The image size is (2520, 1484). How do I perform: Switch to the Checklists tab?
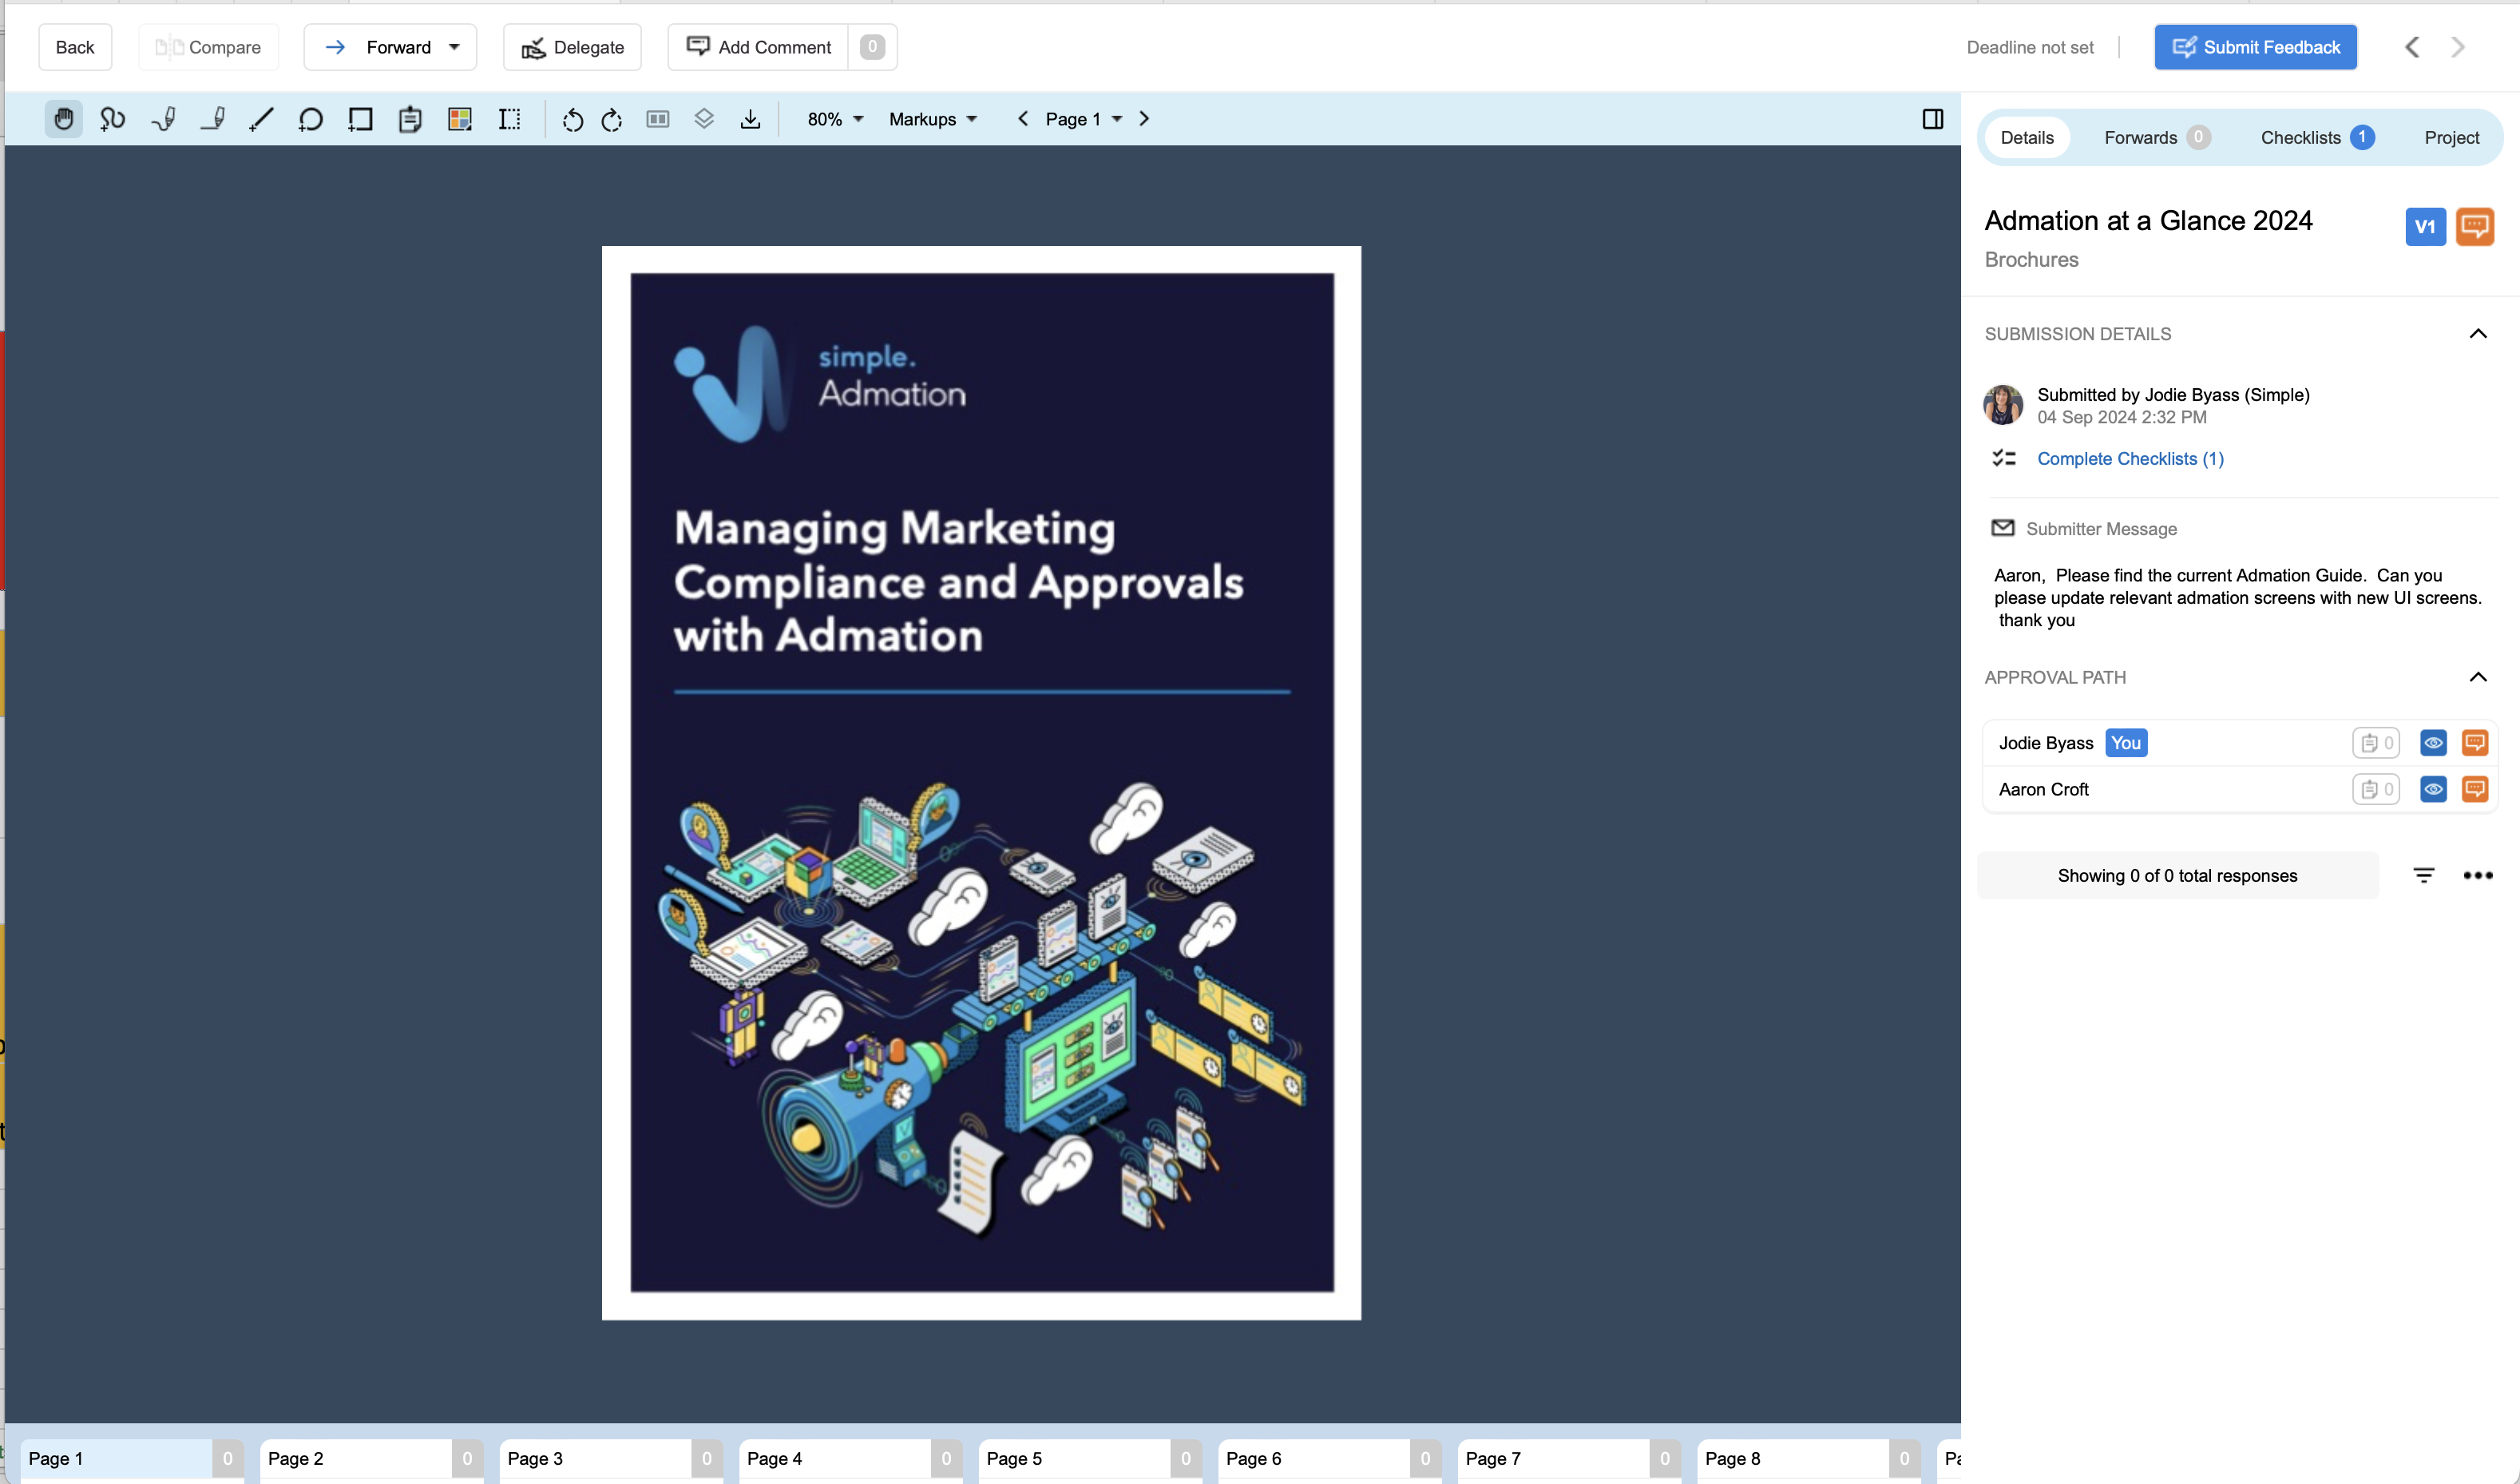tap(2317, 138)
